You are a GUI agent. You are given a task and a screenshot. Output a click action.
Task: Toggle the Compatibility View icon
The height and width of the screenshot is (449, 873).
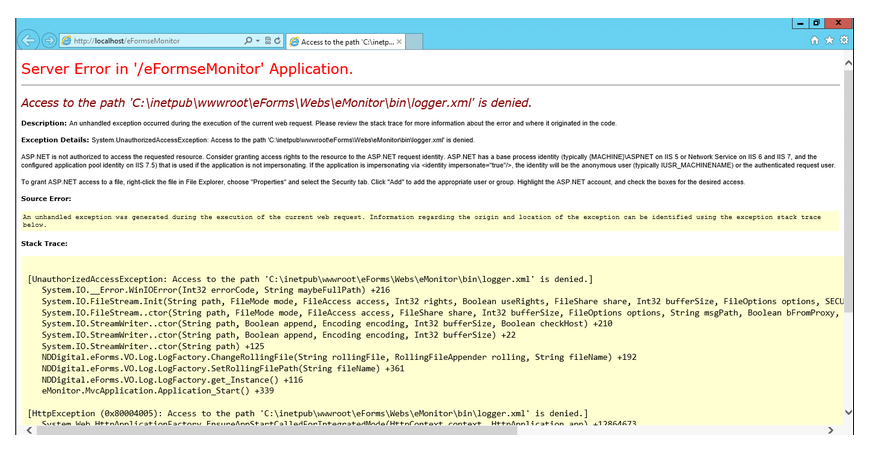tap(268, 41)
